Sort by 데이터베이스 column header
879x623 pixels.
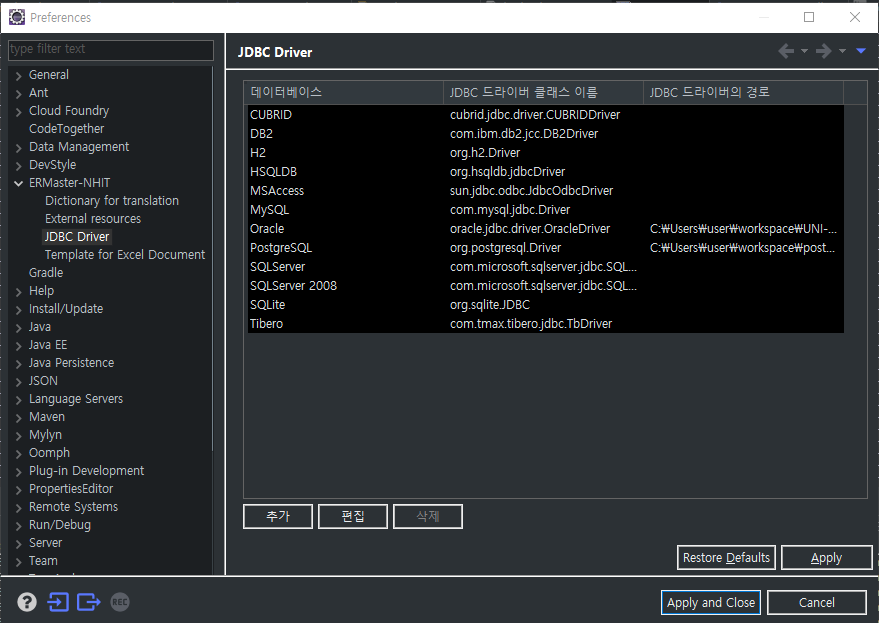tap(343, 92)
